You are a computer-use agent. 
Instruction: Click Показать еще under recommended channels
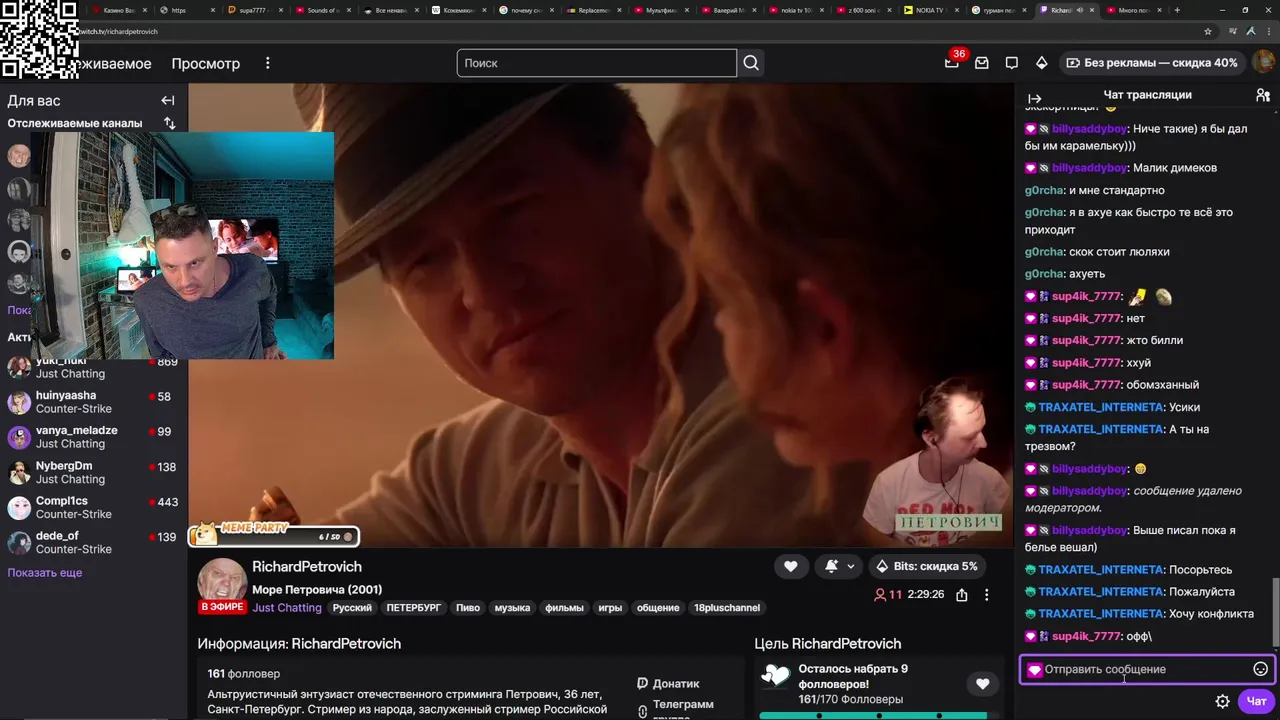45,573
